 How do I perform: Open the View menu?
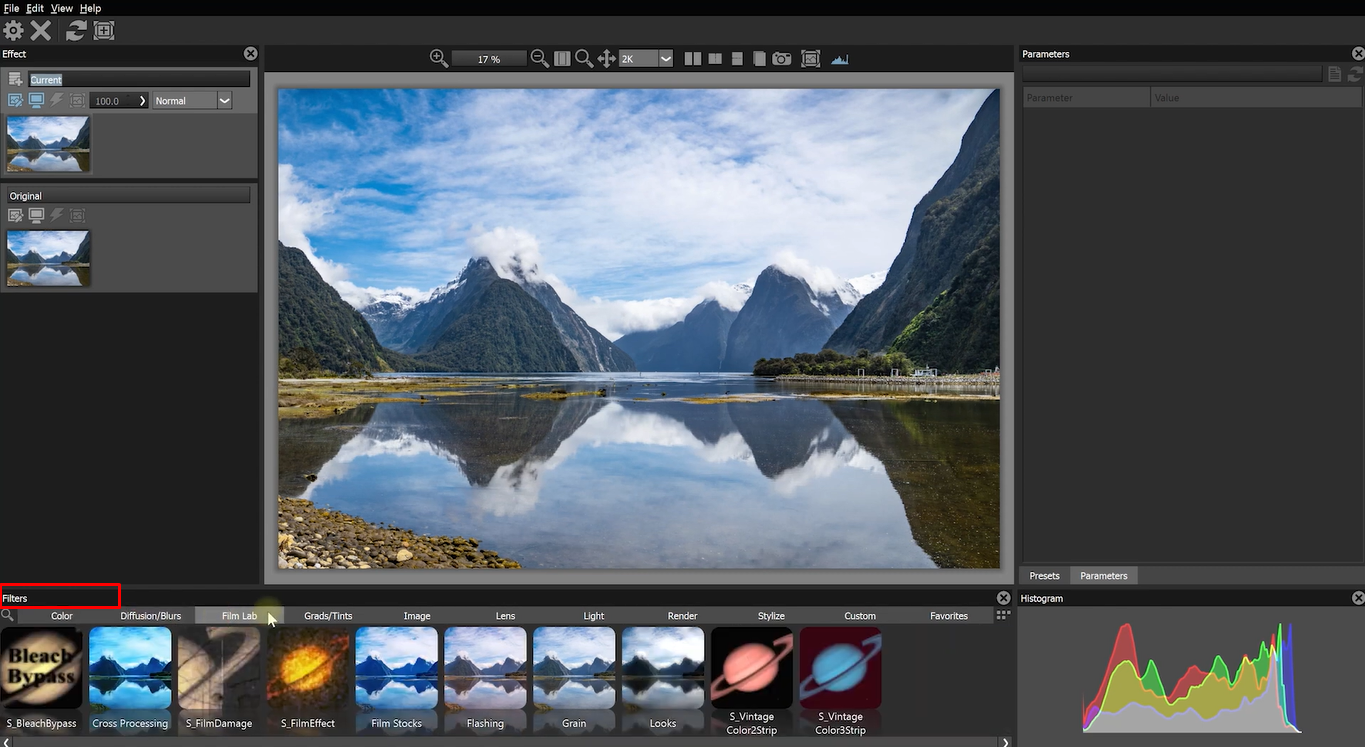pos(61,8)
